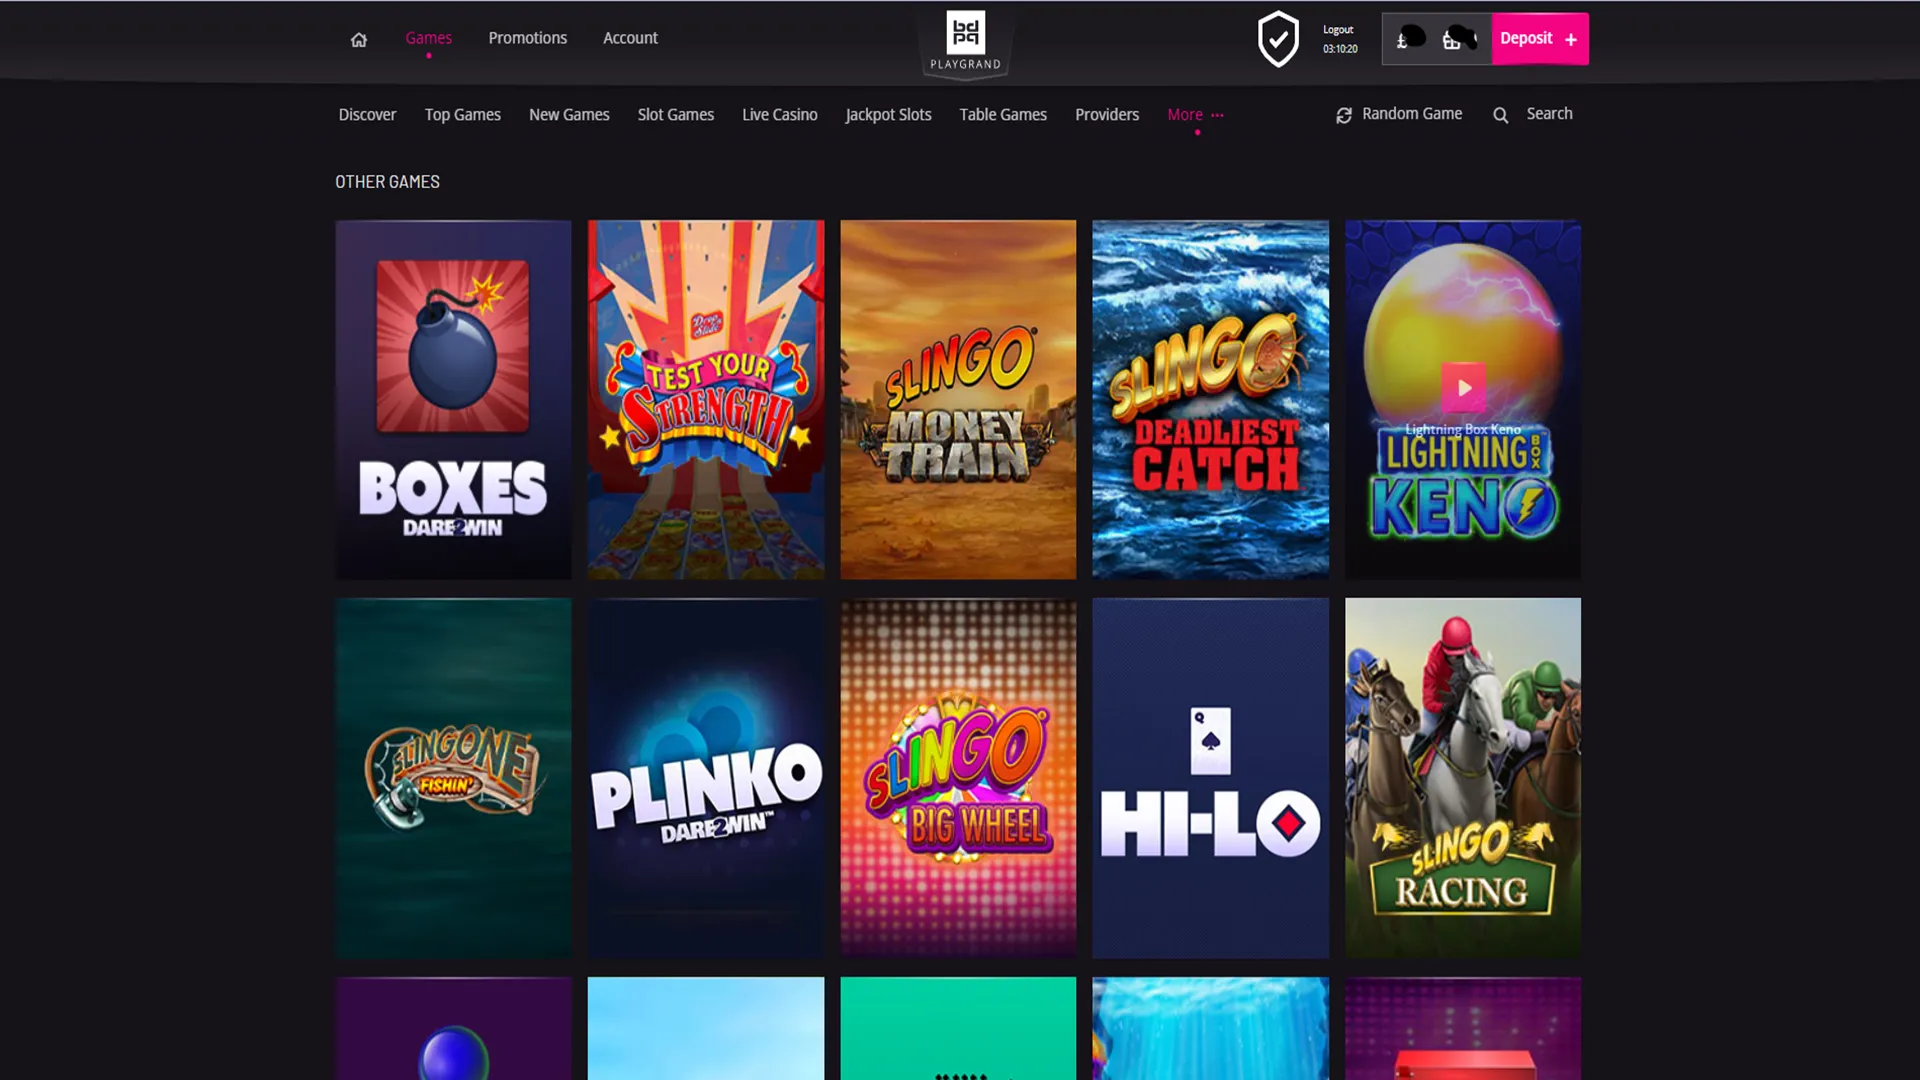Click the Random Game shuffle icon

coord(1343,114)
